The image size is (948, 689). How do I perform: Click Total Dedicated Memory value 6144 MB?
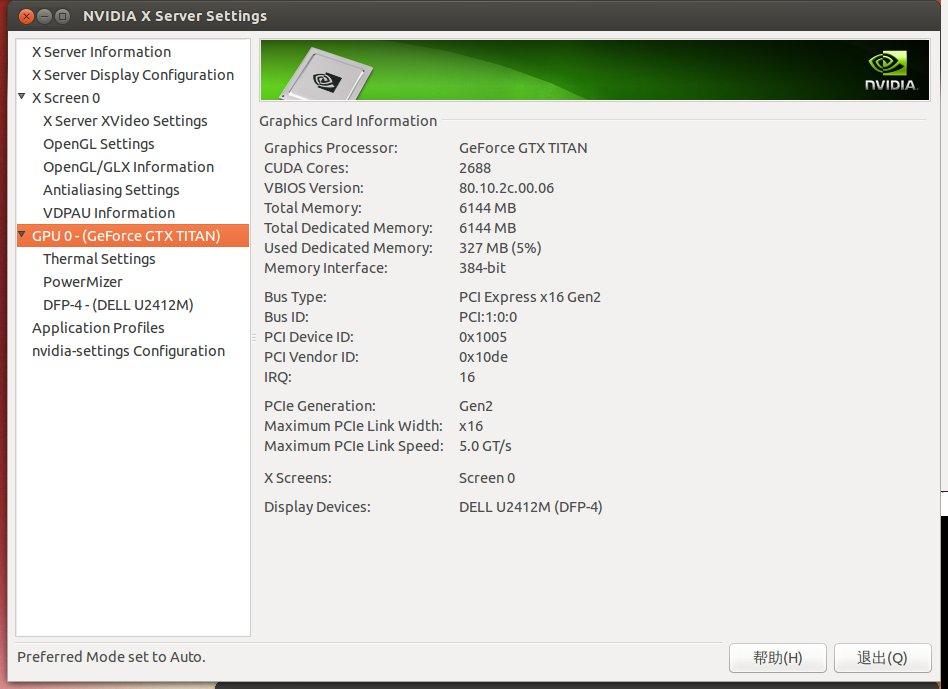[x=487, y=228]
